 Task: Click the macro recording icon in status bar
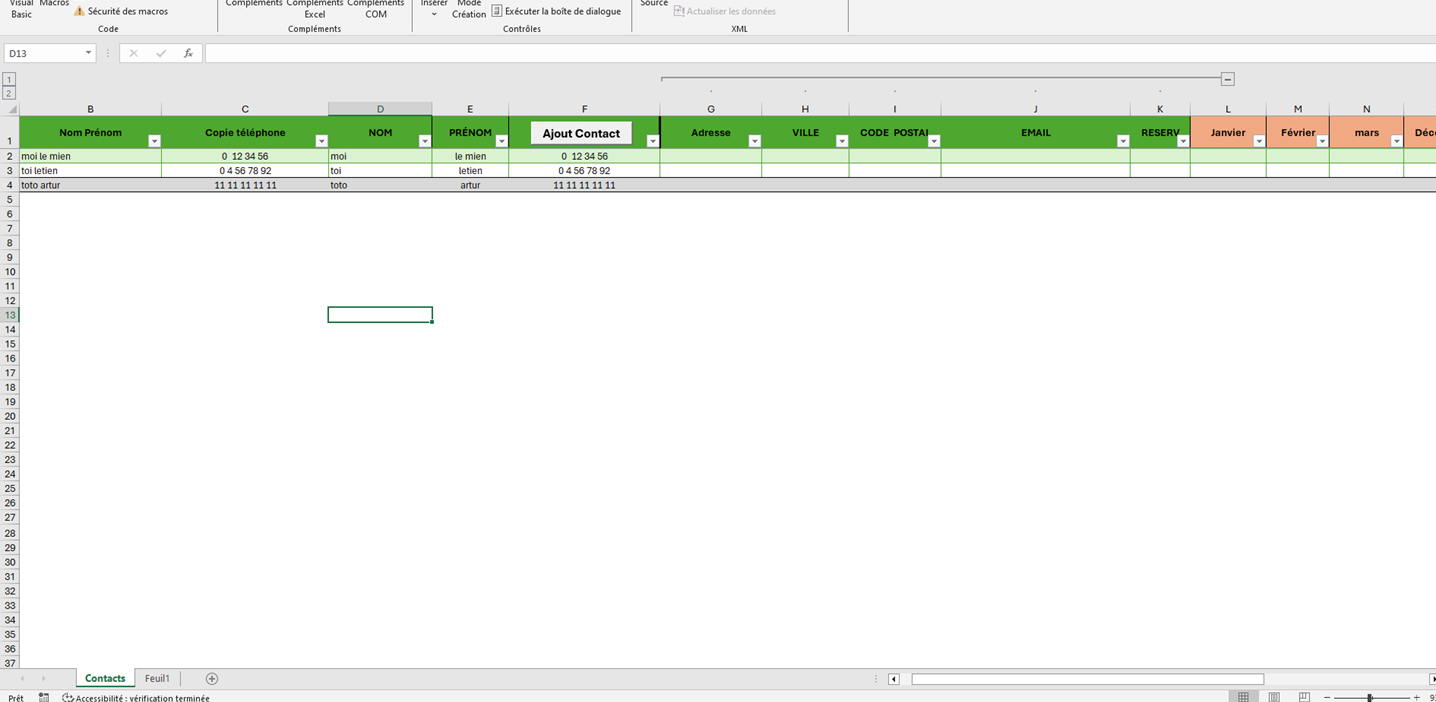pos(43,697)
